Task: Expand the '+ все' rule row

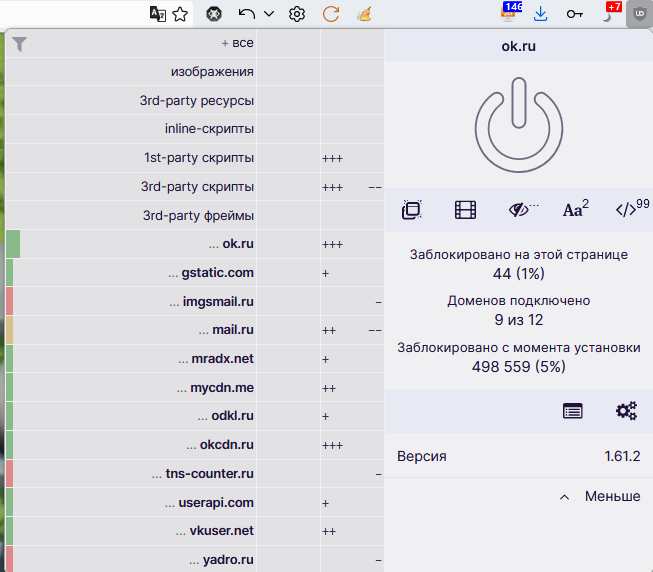Action: tap(131, 43)
